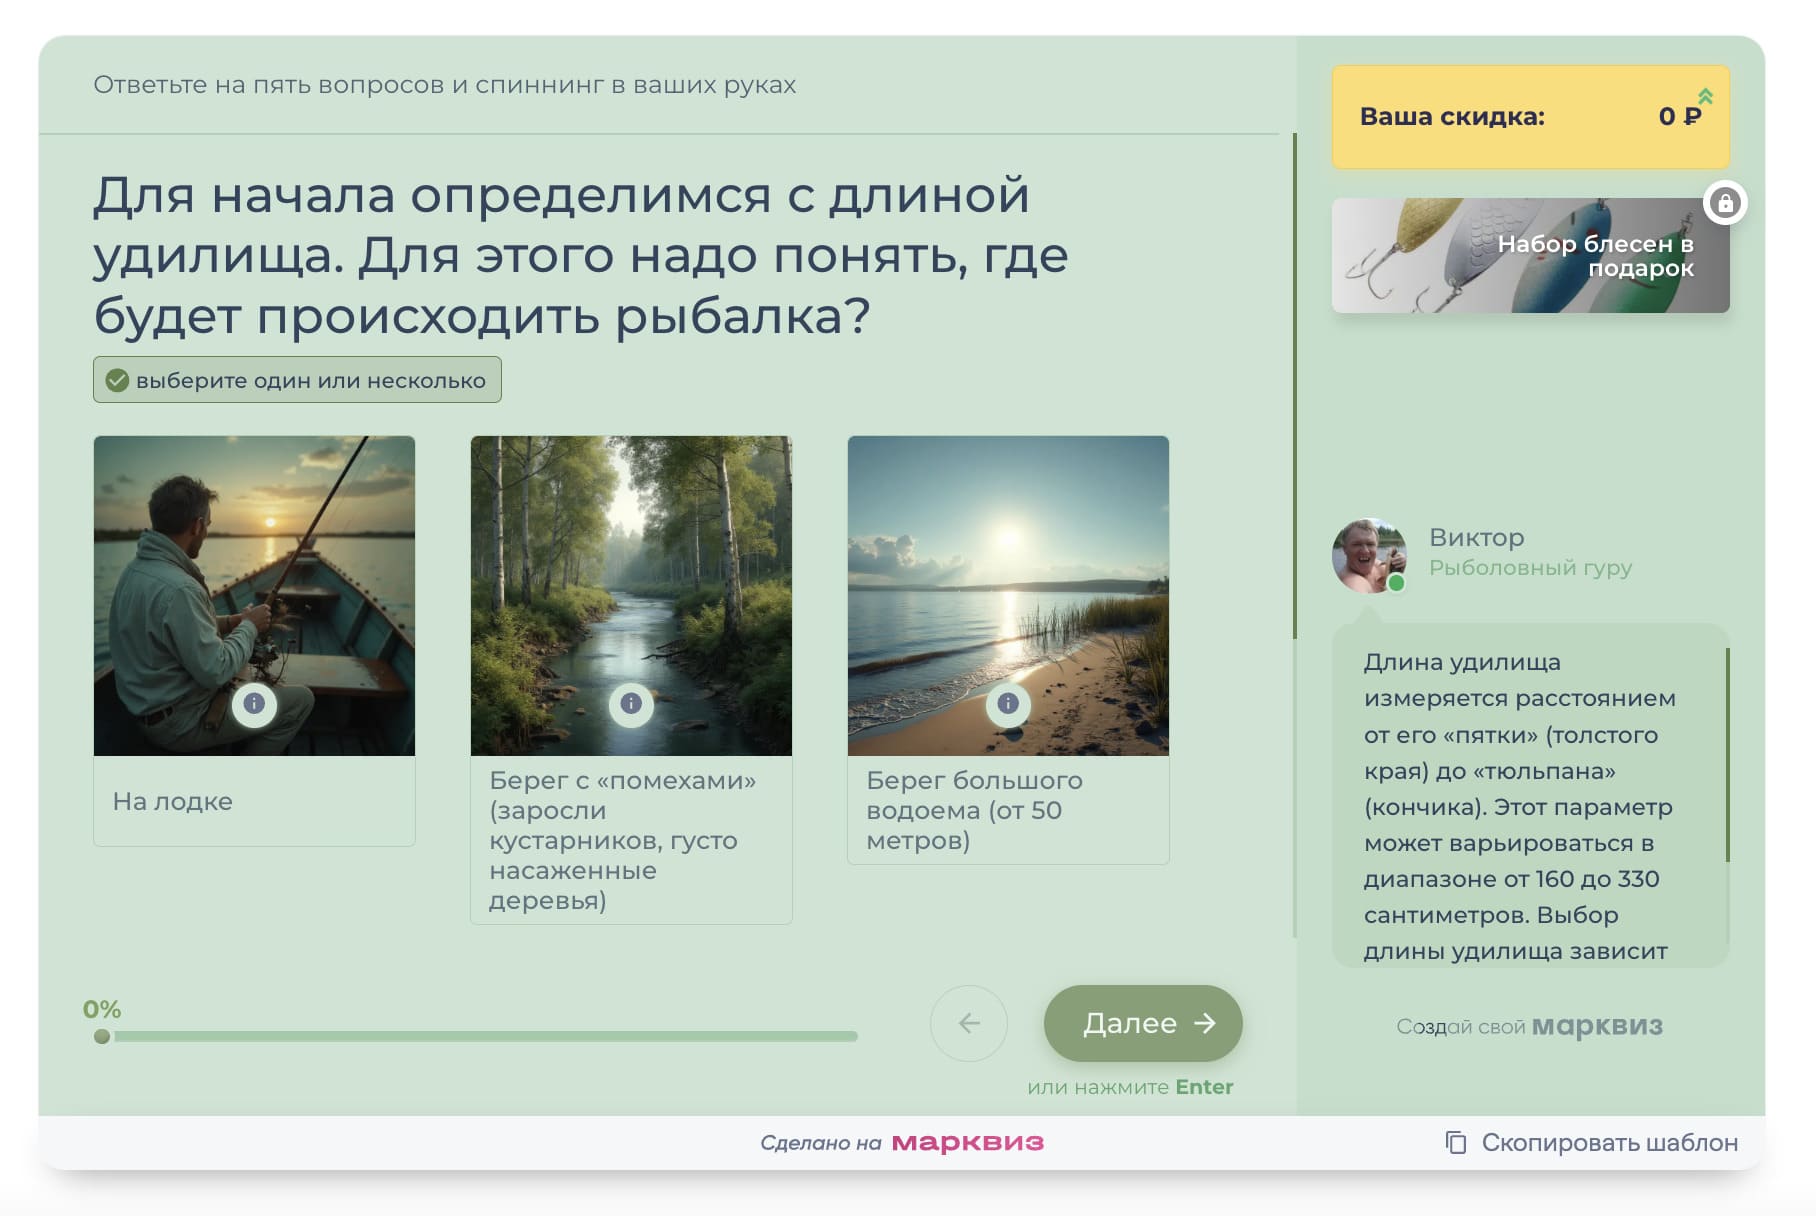Viewport: 1816px width, 1216px height.
Task: Click the марквиз link in the footer
Action: 969,1140
